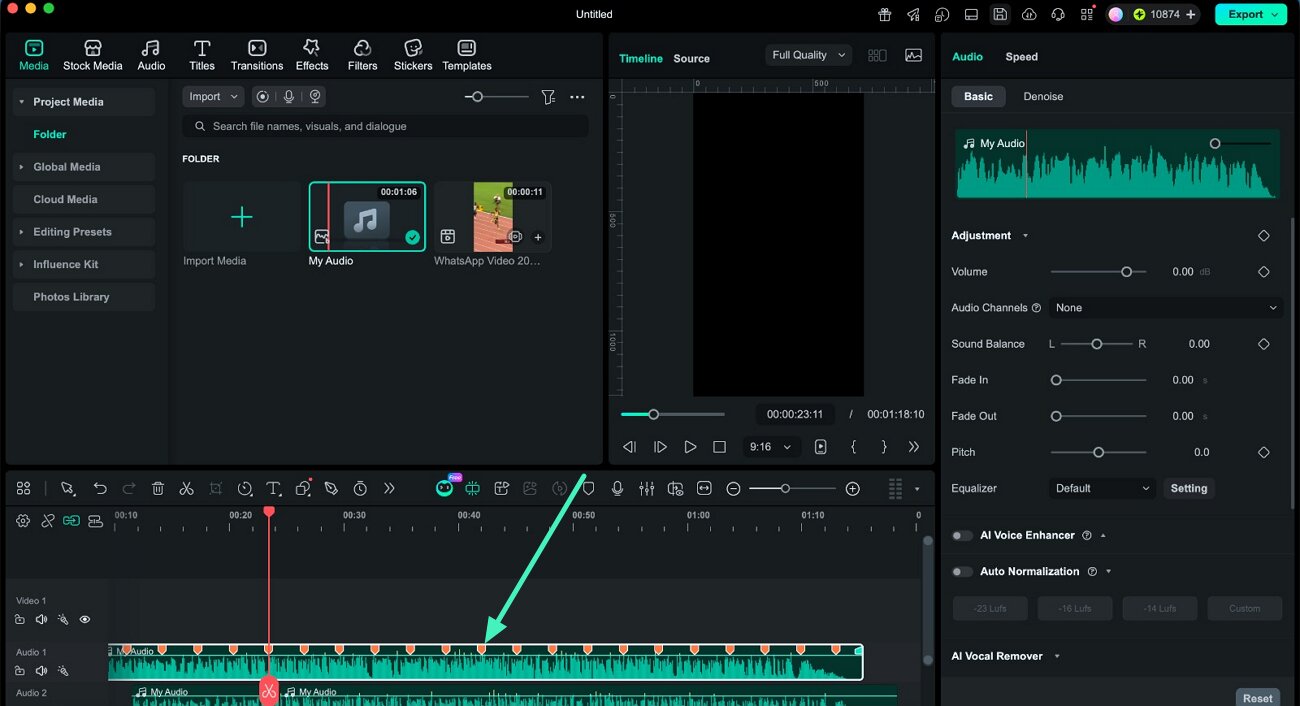
Task: Click the gift icon in title bar
Action: [x=885, y=14]
